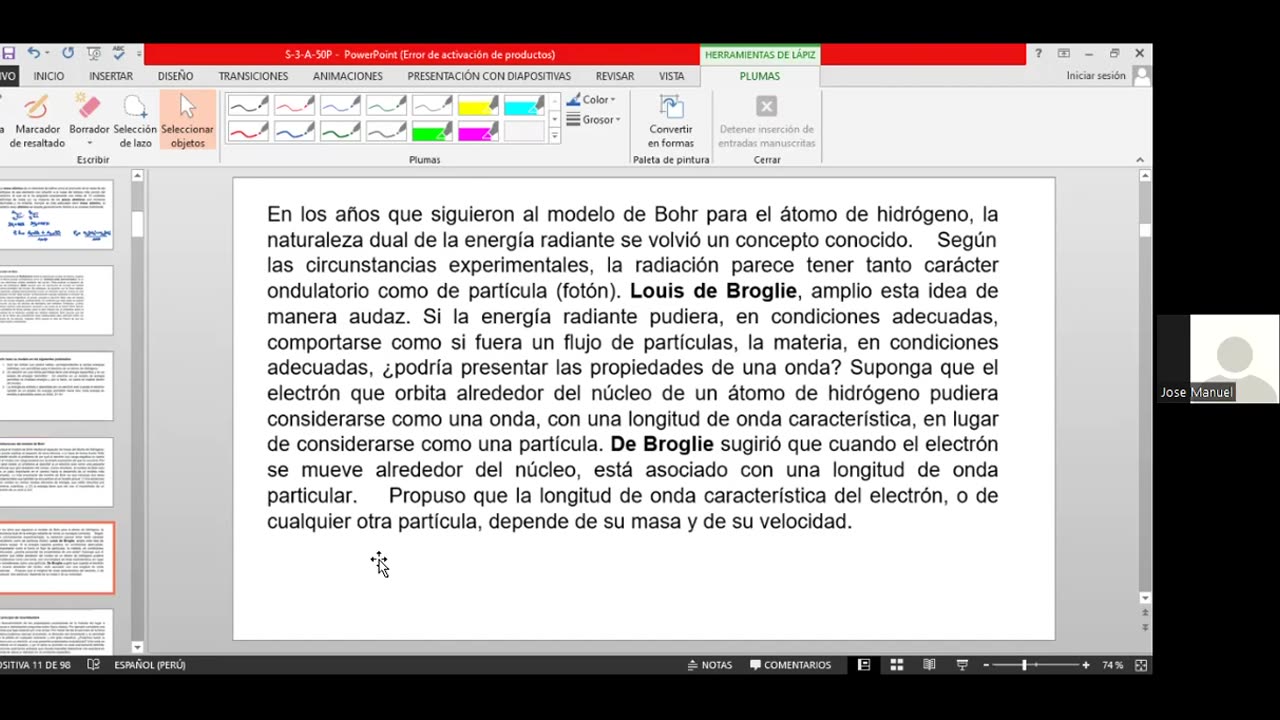The width and height of the screenshot is (1280, 720).
Task: Pick the thick blue pen in the bottom row
Action: click(294, 131)
